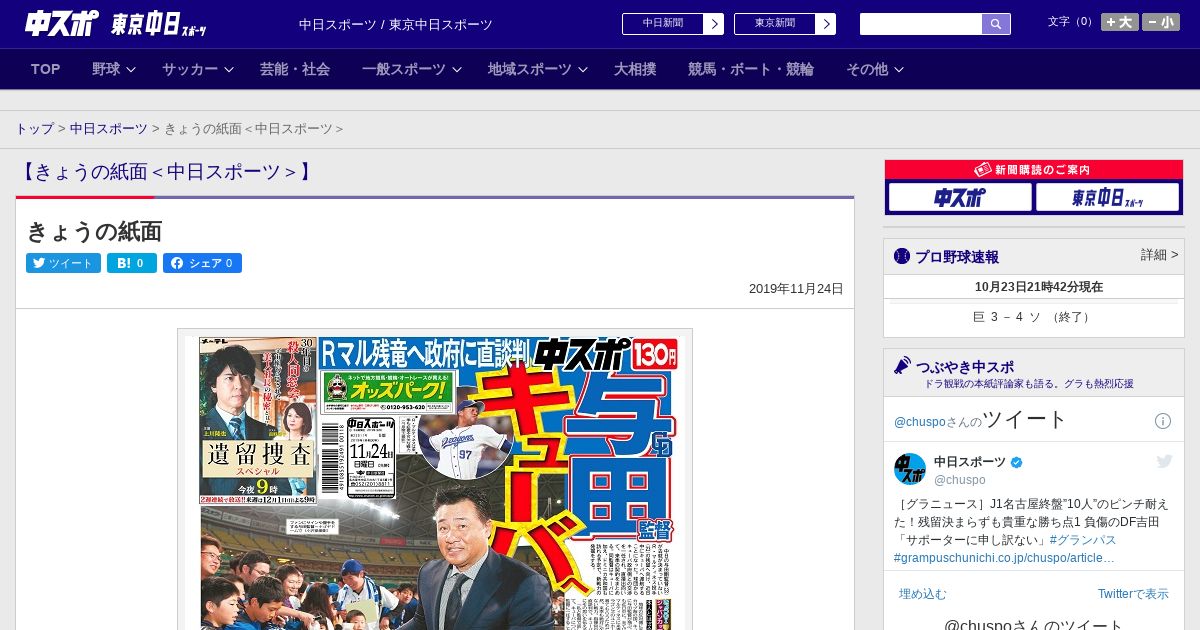This screenshot has height=630, width=1200.
Task: Click the プロ野球速報 heading
Action: tap(957, 257)
